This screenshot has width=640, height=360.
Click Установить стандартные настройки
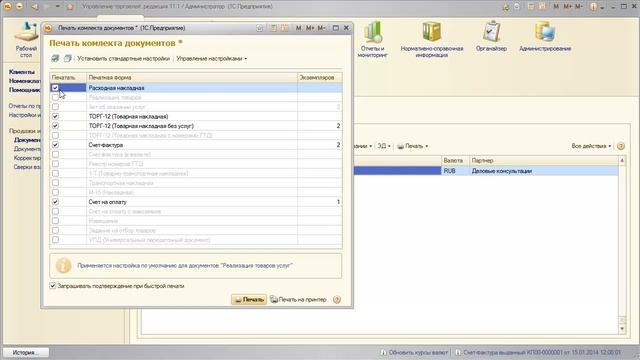(x=123, y=59)
